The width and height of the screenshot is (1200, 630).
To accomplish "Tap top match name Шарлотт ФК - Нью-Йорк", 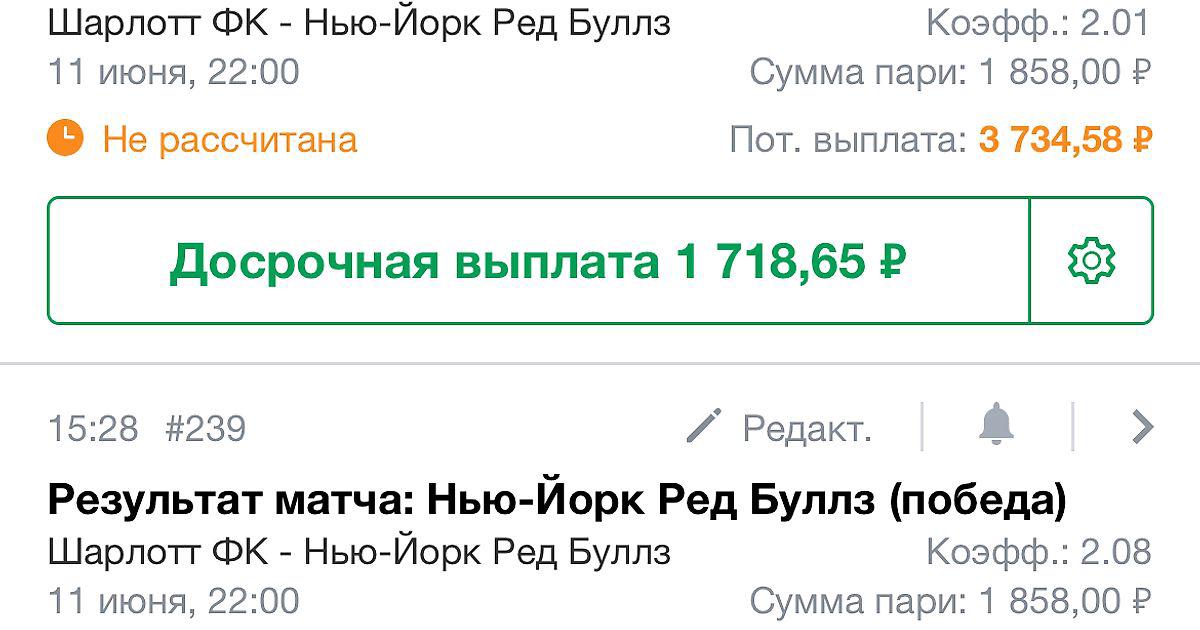I will pos(359,22).
